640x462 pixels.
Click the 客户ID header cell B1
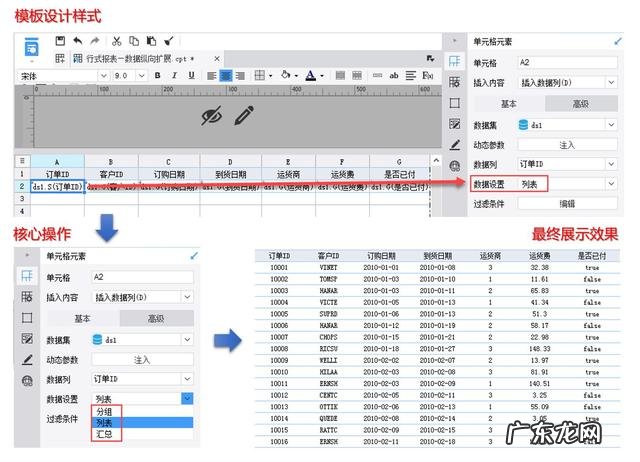click(x=111, y=174)
